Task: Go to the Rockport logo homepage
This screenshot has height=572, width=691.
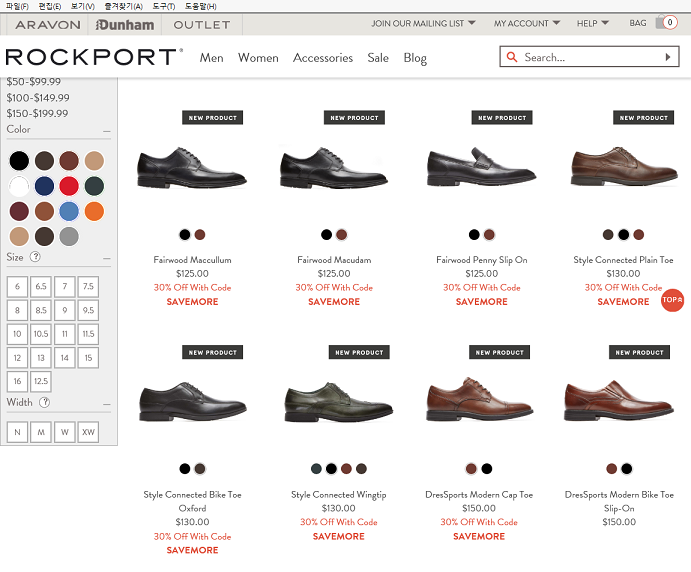Action: click(94, 57)
